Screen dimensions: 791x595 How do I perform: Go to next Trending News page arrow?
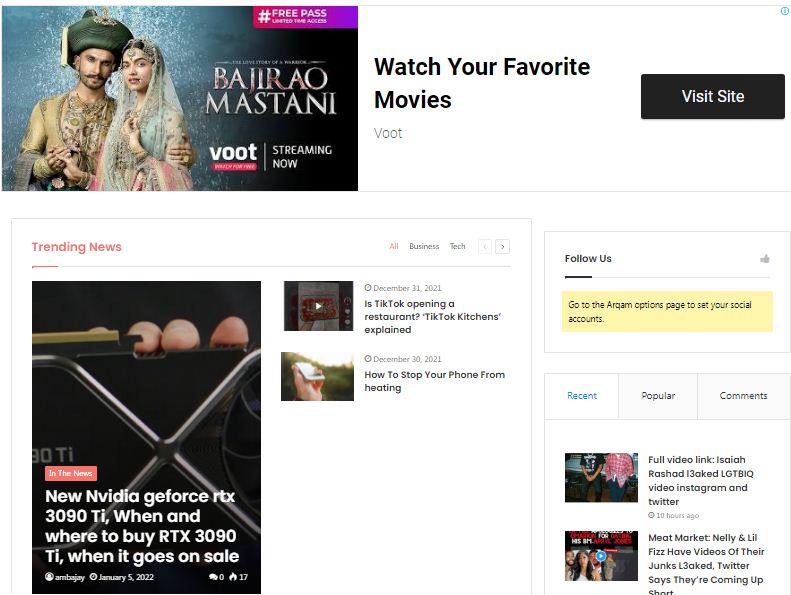pyautogui.click(x=502, y=246)
